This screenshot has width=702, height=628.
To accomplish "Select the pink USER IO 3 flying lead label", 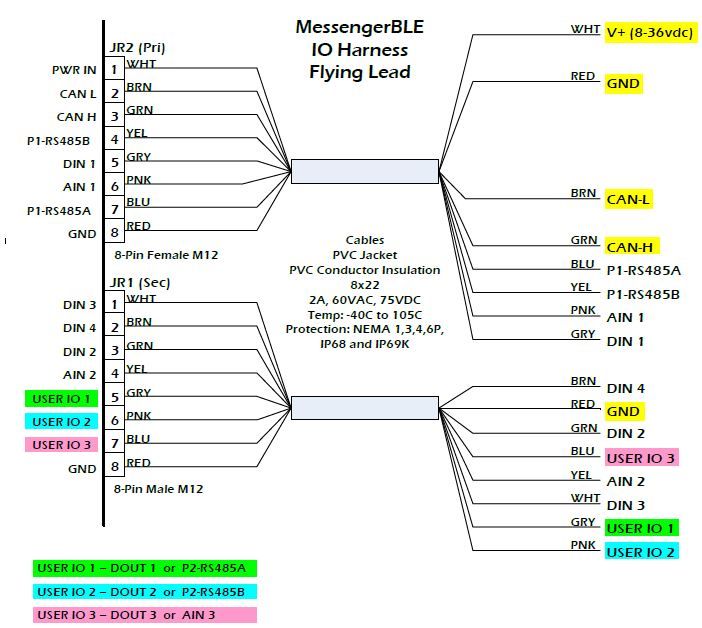I will click(642, 458).
